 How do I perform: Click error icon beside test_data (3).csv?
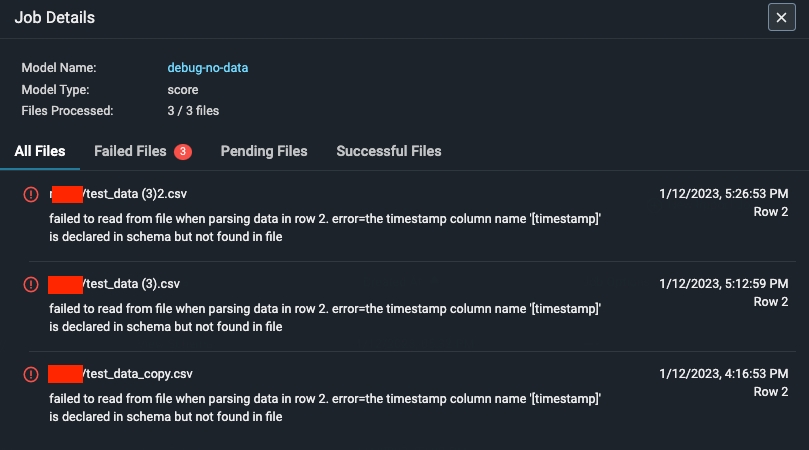[x=31, y=284]
